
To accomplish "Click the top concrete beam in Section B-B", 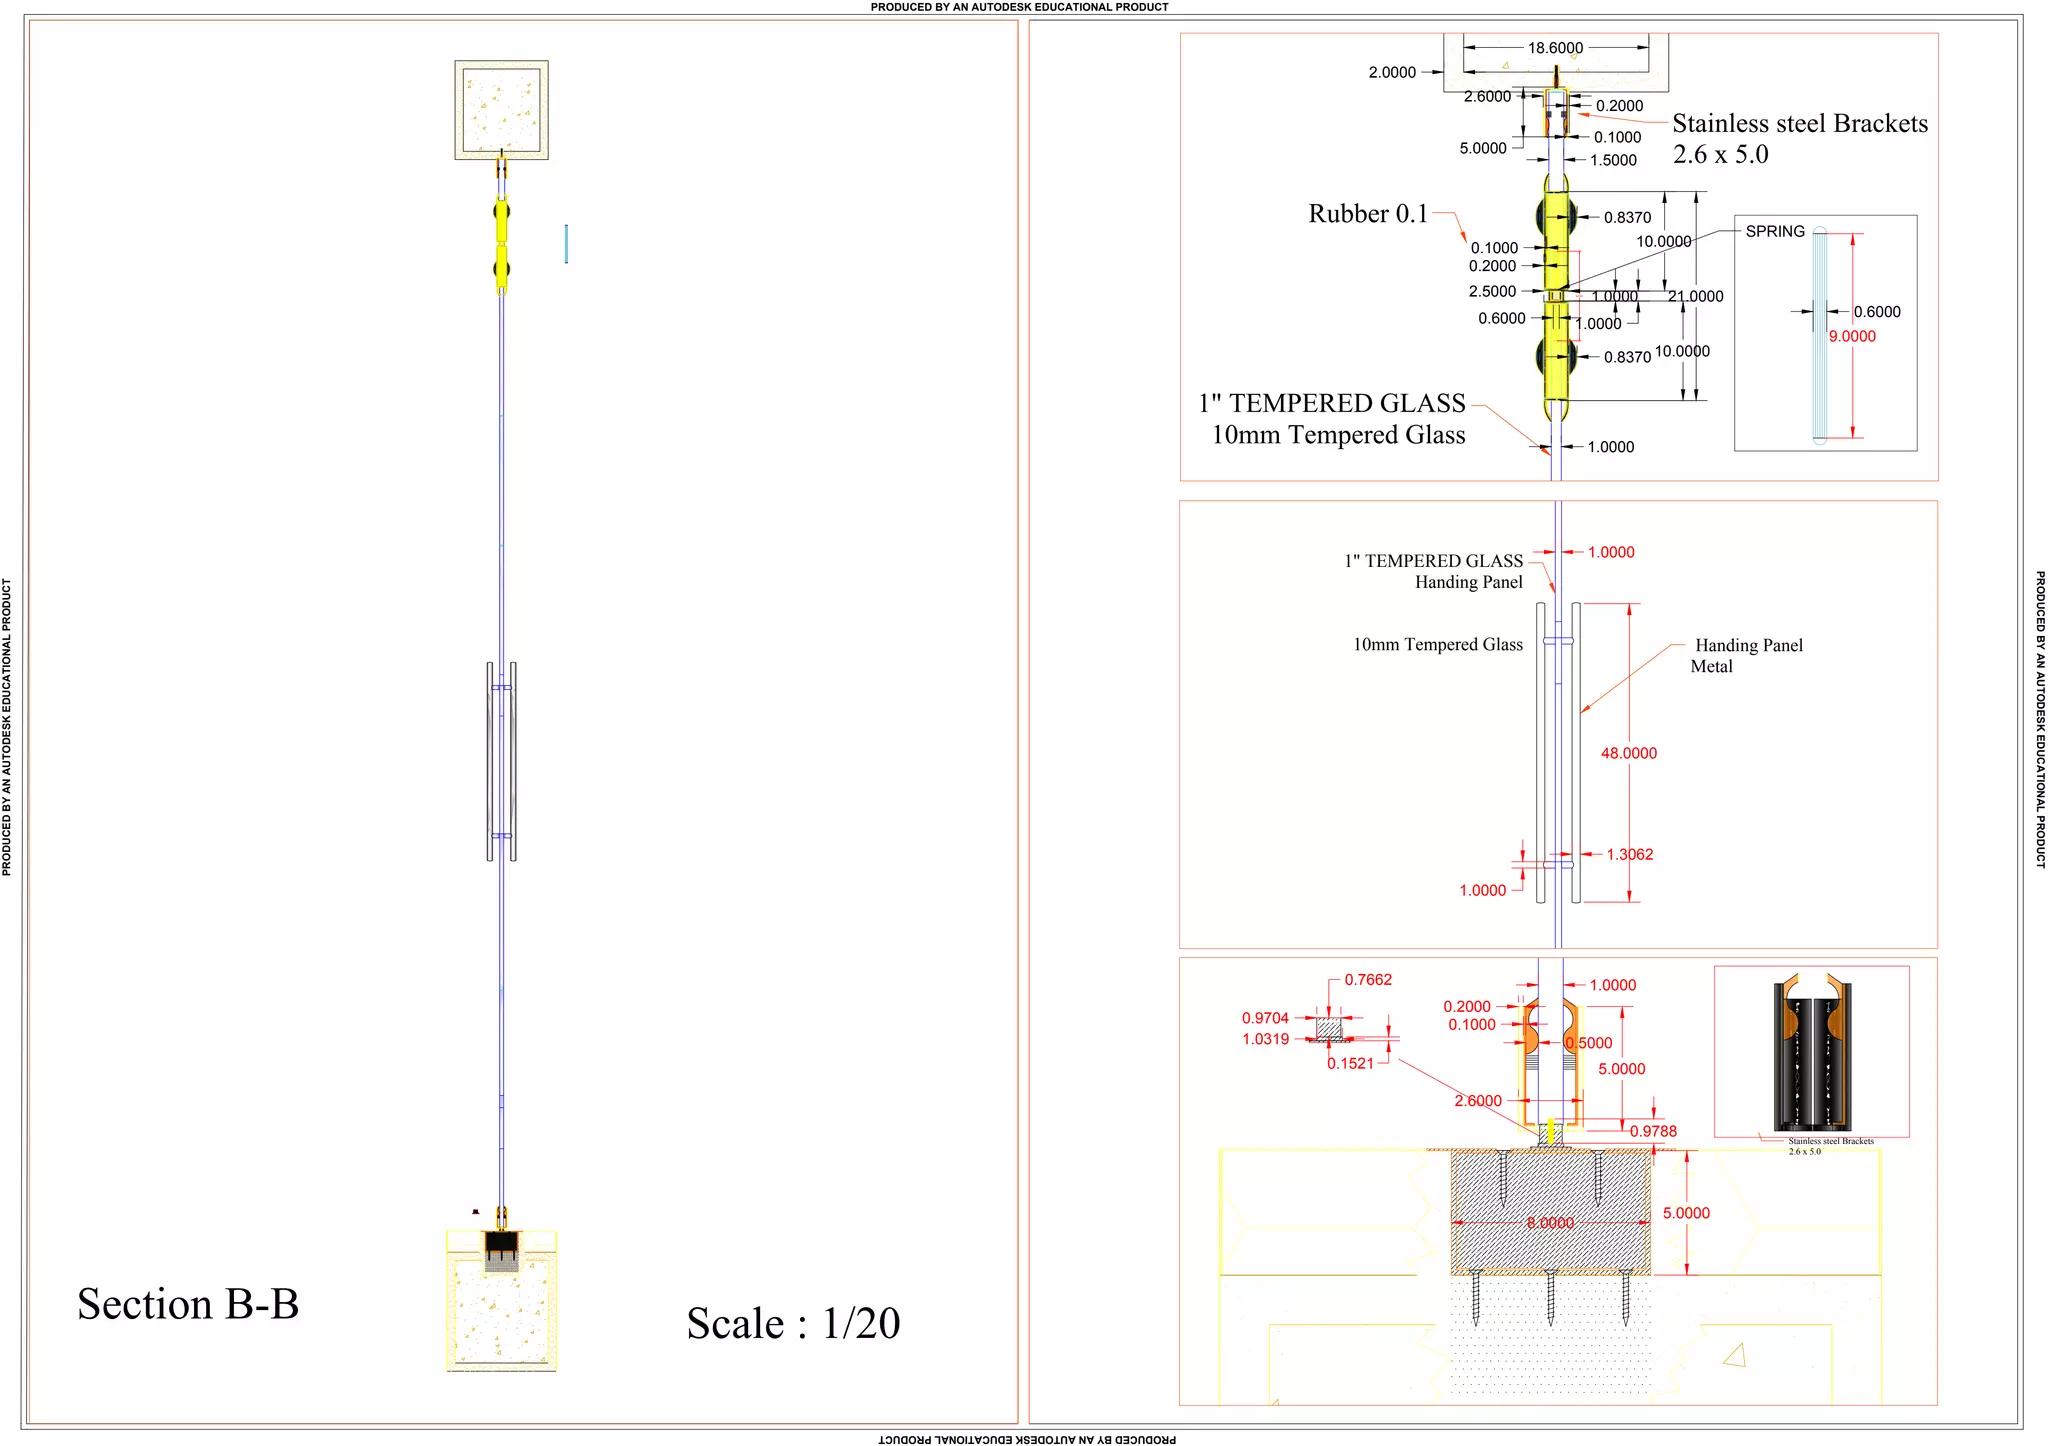I will click(x=502, y=110).
